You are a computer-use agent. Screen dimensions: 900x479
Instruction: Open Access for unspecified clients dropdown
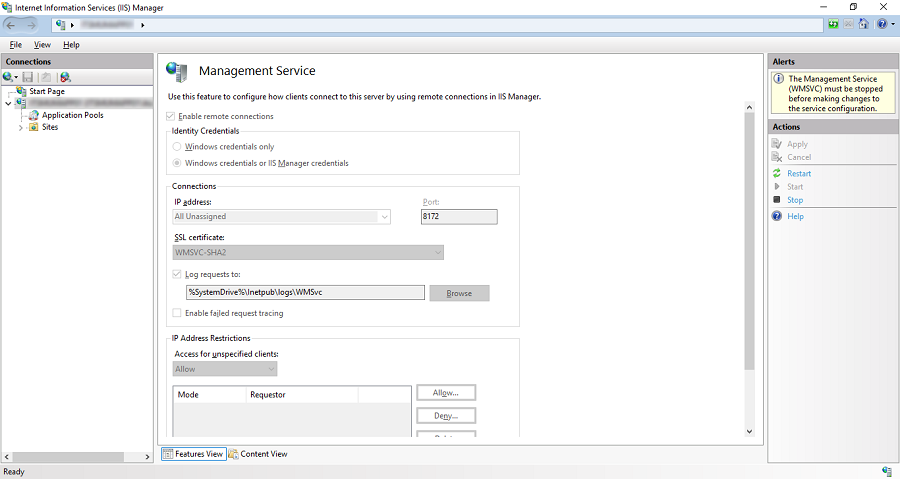[x=225, y=369]
